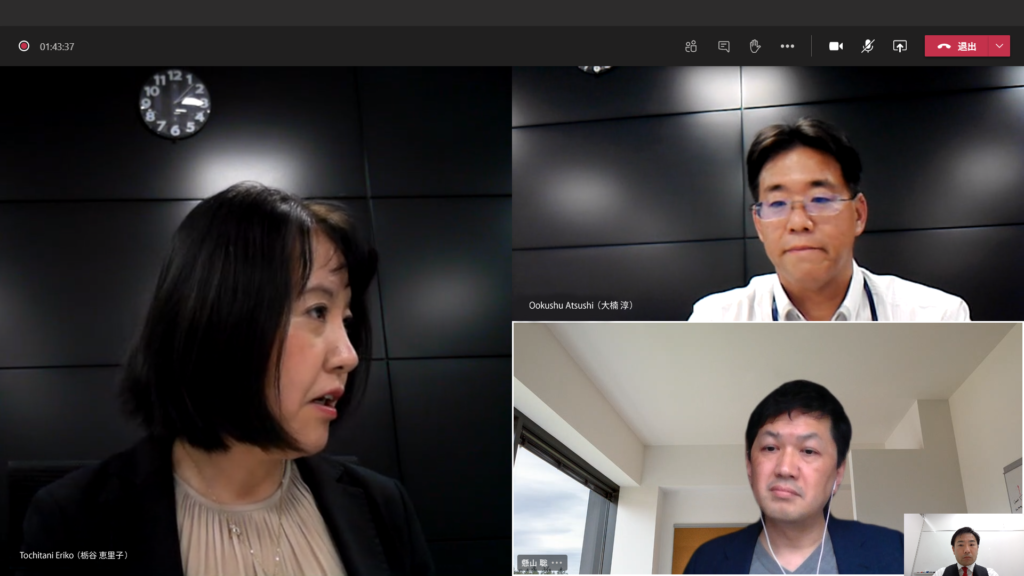The height and width of the screenshot is (576, 1024).
Task: Open options ellipsis beside bottom participant name
Action: tap(557, 563)
